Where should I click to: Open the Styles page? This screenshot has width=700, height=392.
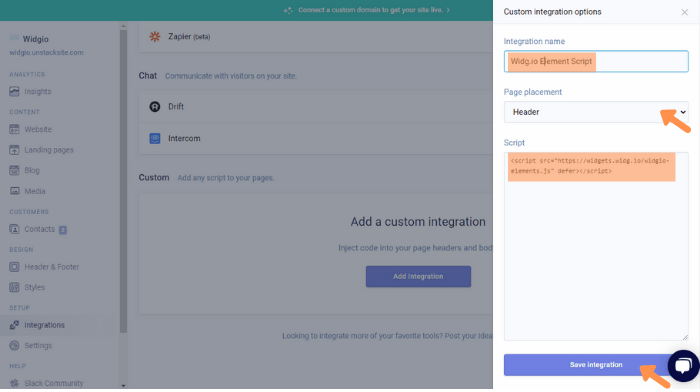[x=35, y=288]
